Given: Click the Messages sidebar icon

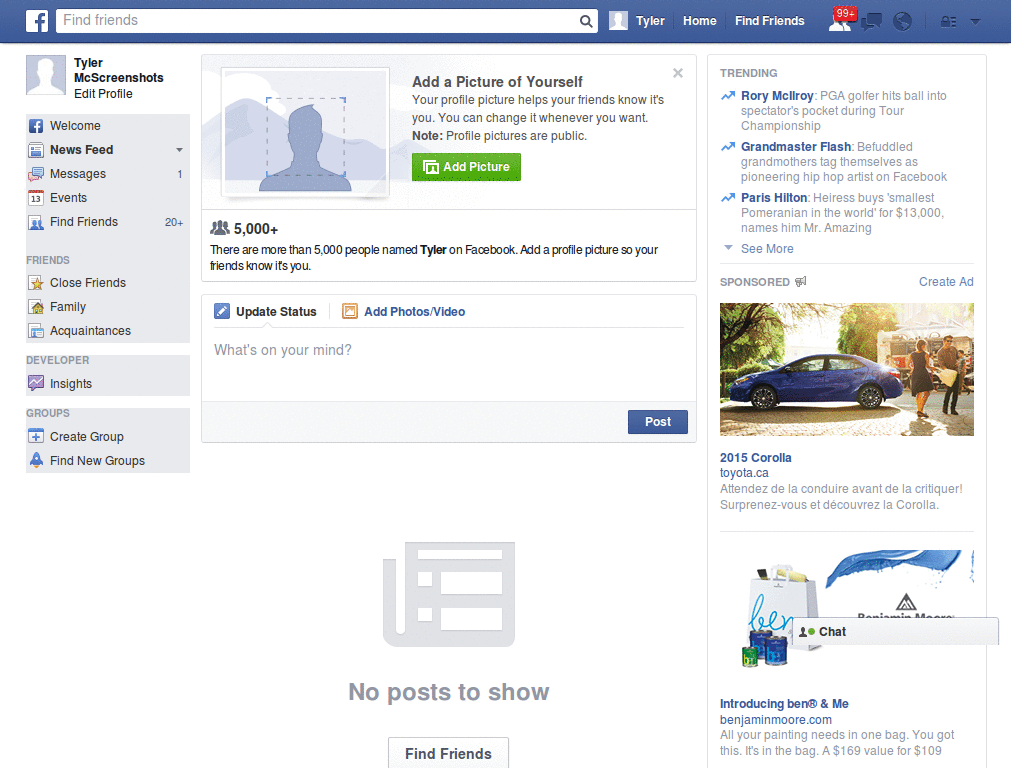Looking at the screenshot, I should 36,174.
